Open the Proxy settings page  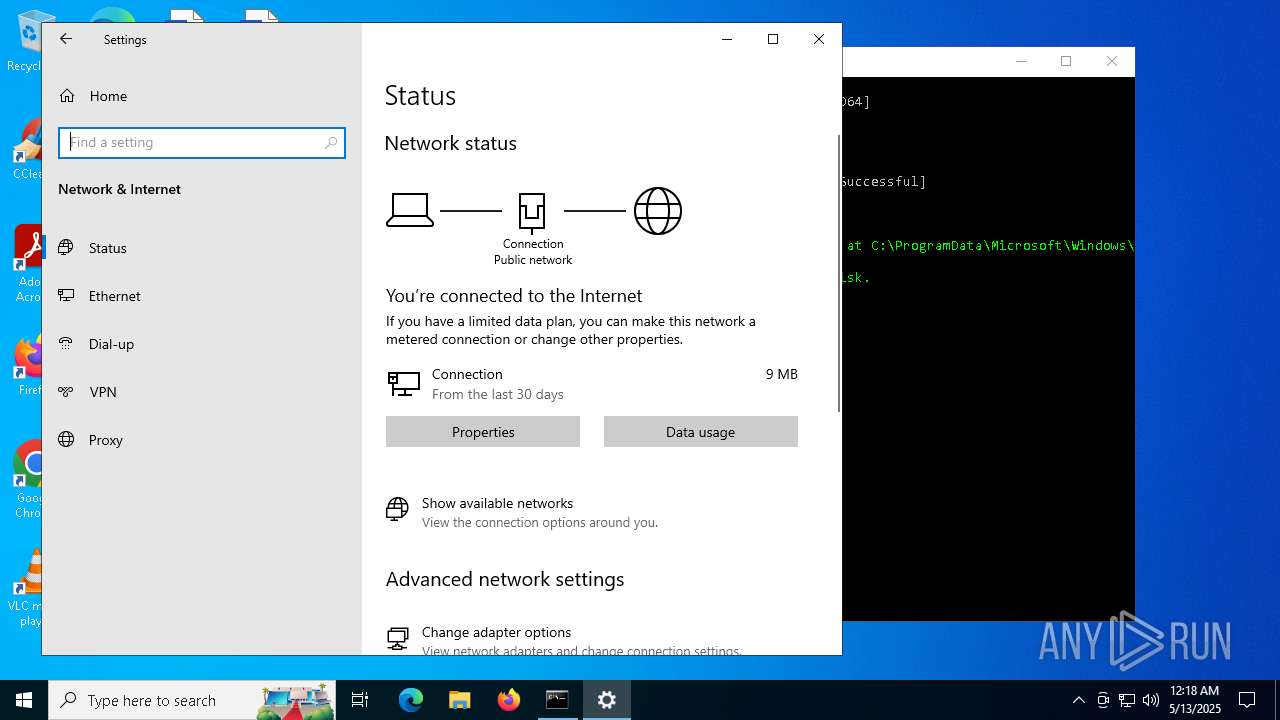click(x=201, y=440)
